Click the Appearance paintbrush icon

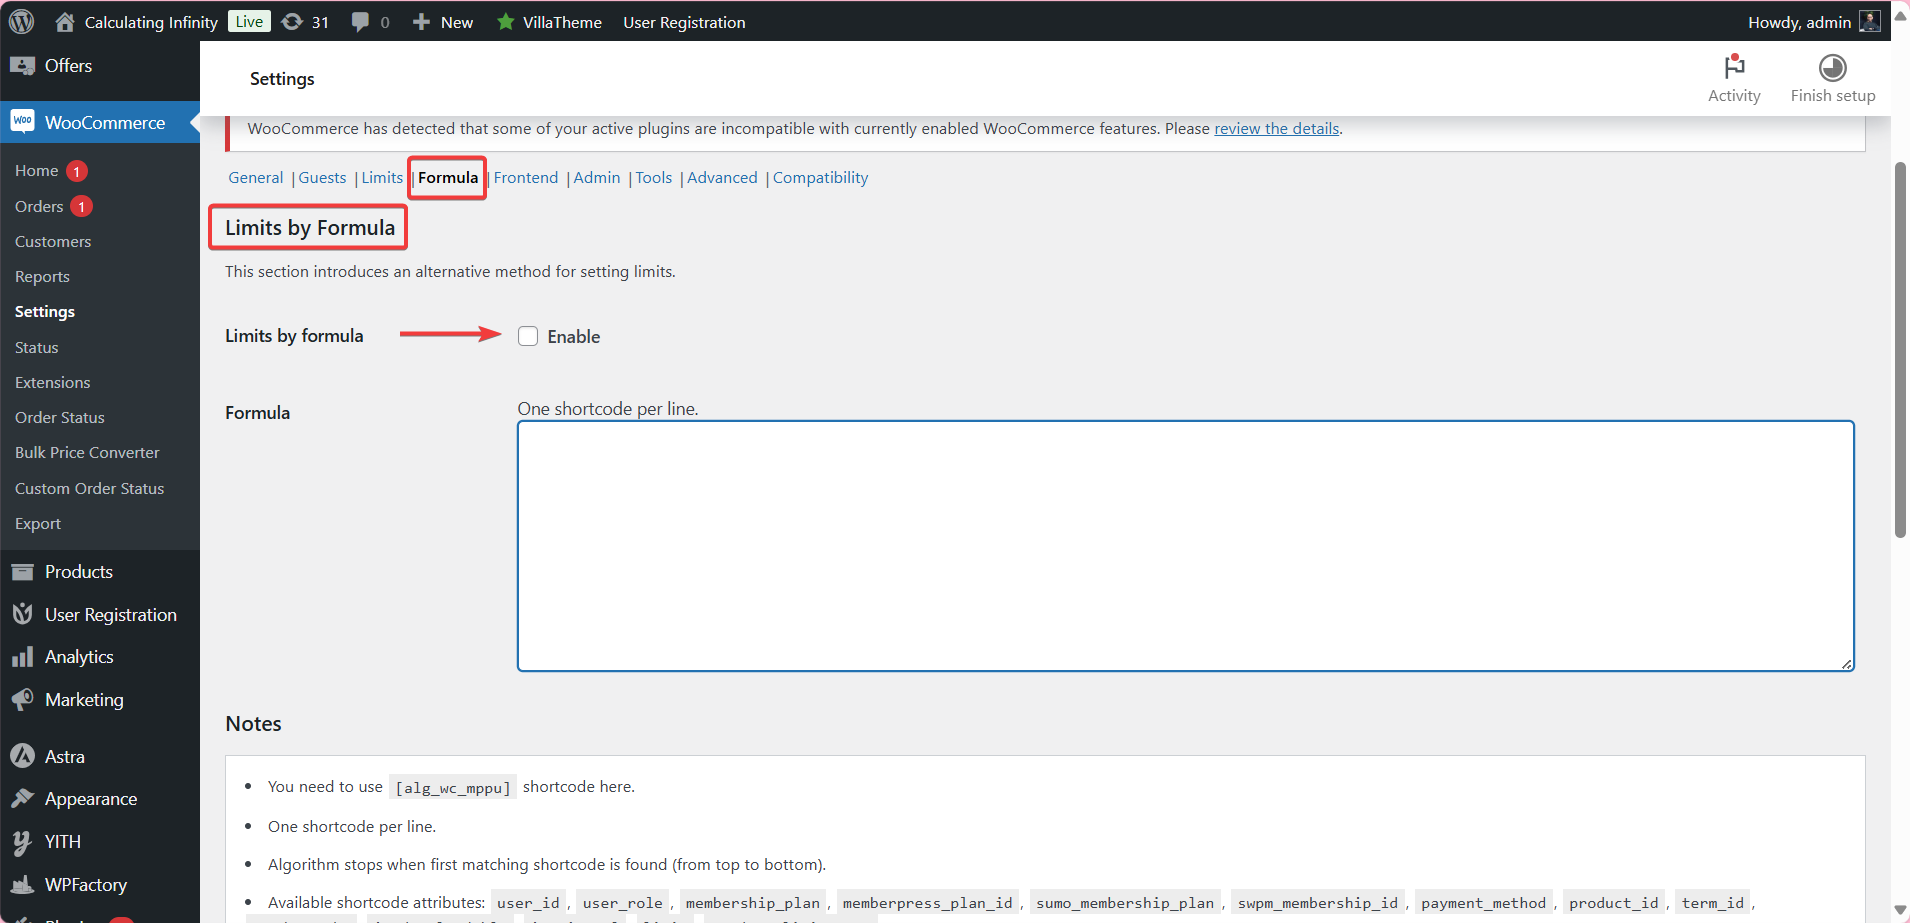tap(22, 798)
